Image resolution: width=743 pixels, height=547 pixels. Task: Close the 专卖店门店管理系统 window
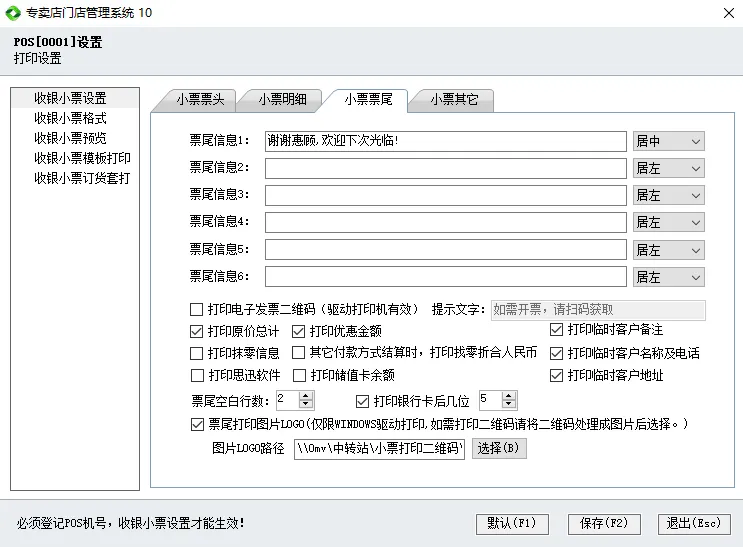[729, 13]
